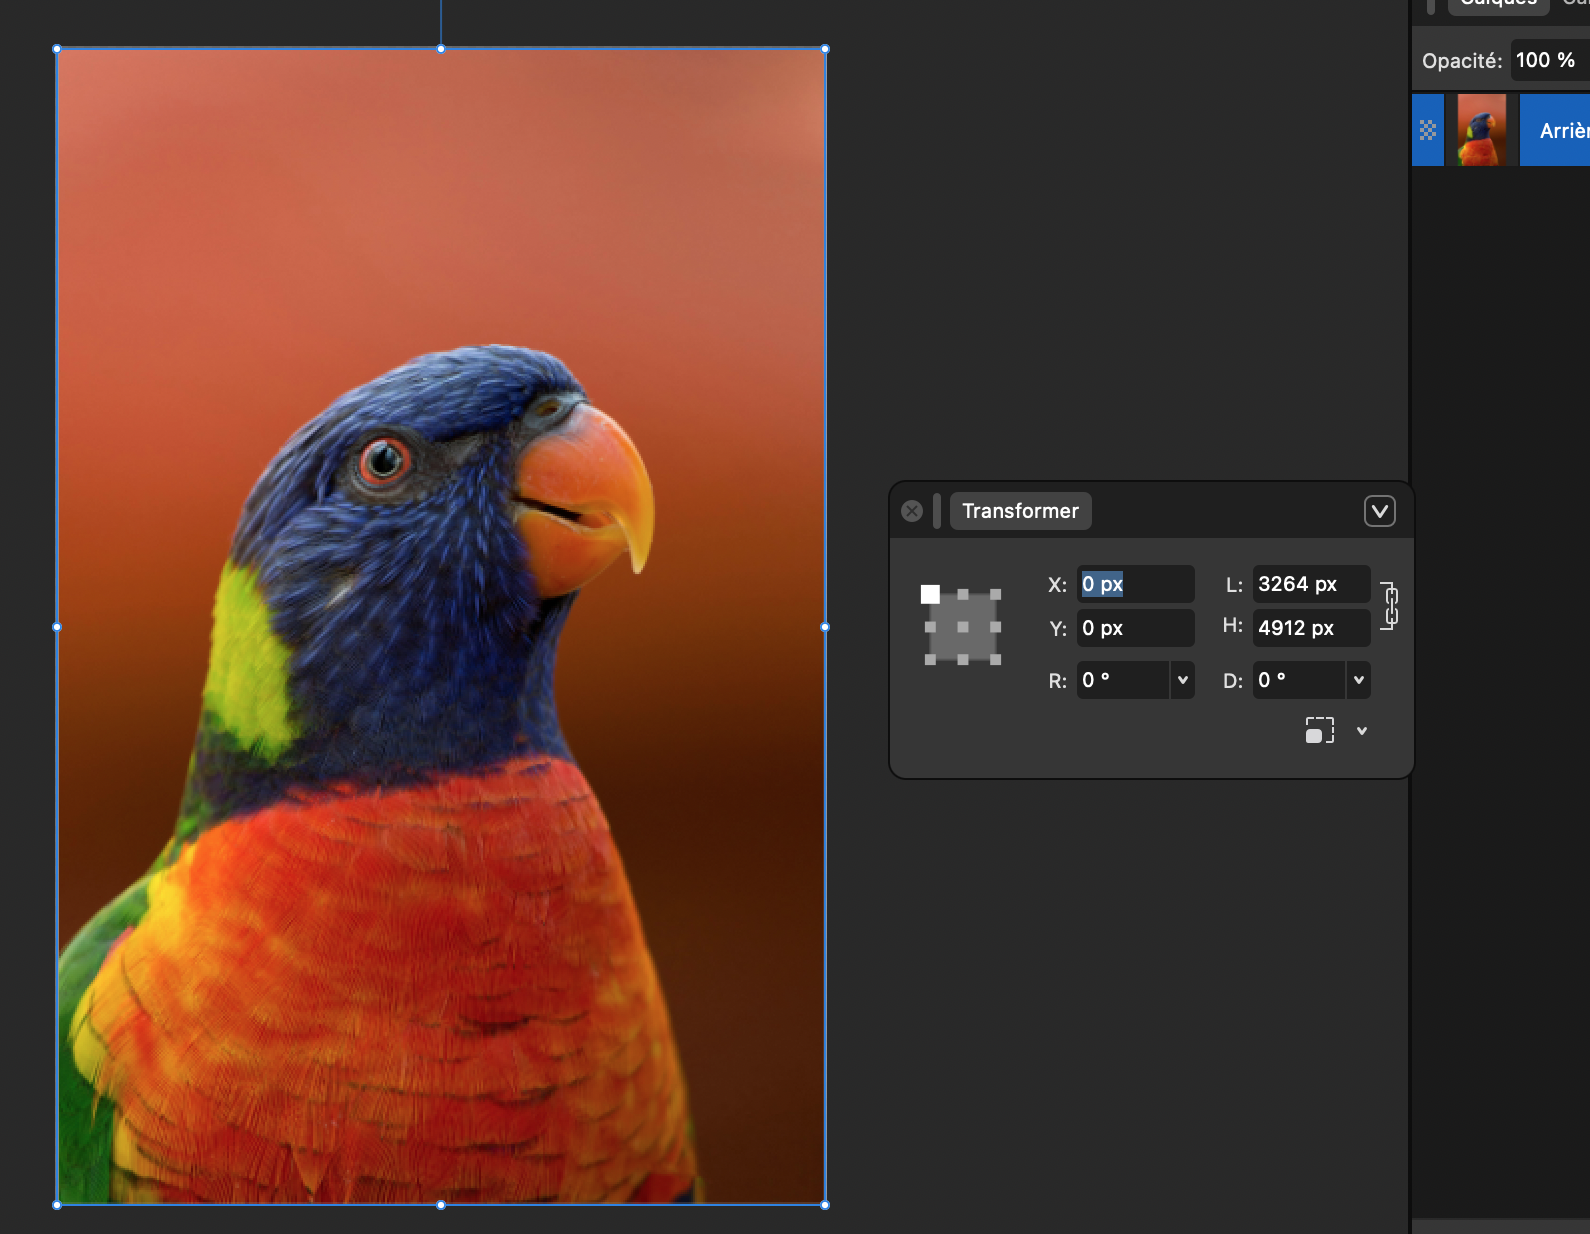Open the Transformer panel options menu
1590x1234 pixels.
point(1380,511)
